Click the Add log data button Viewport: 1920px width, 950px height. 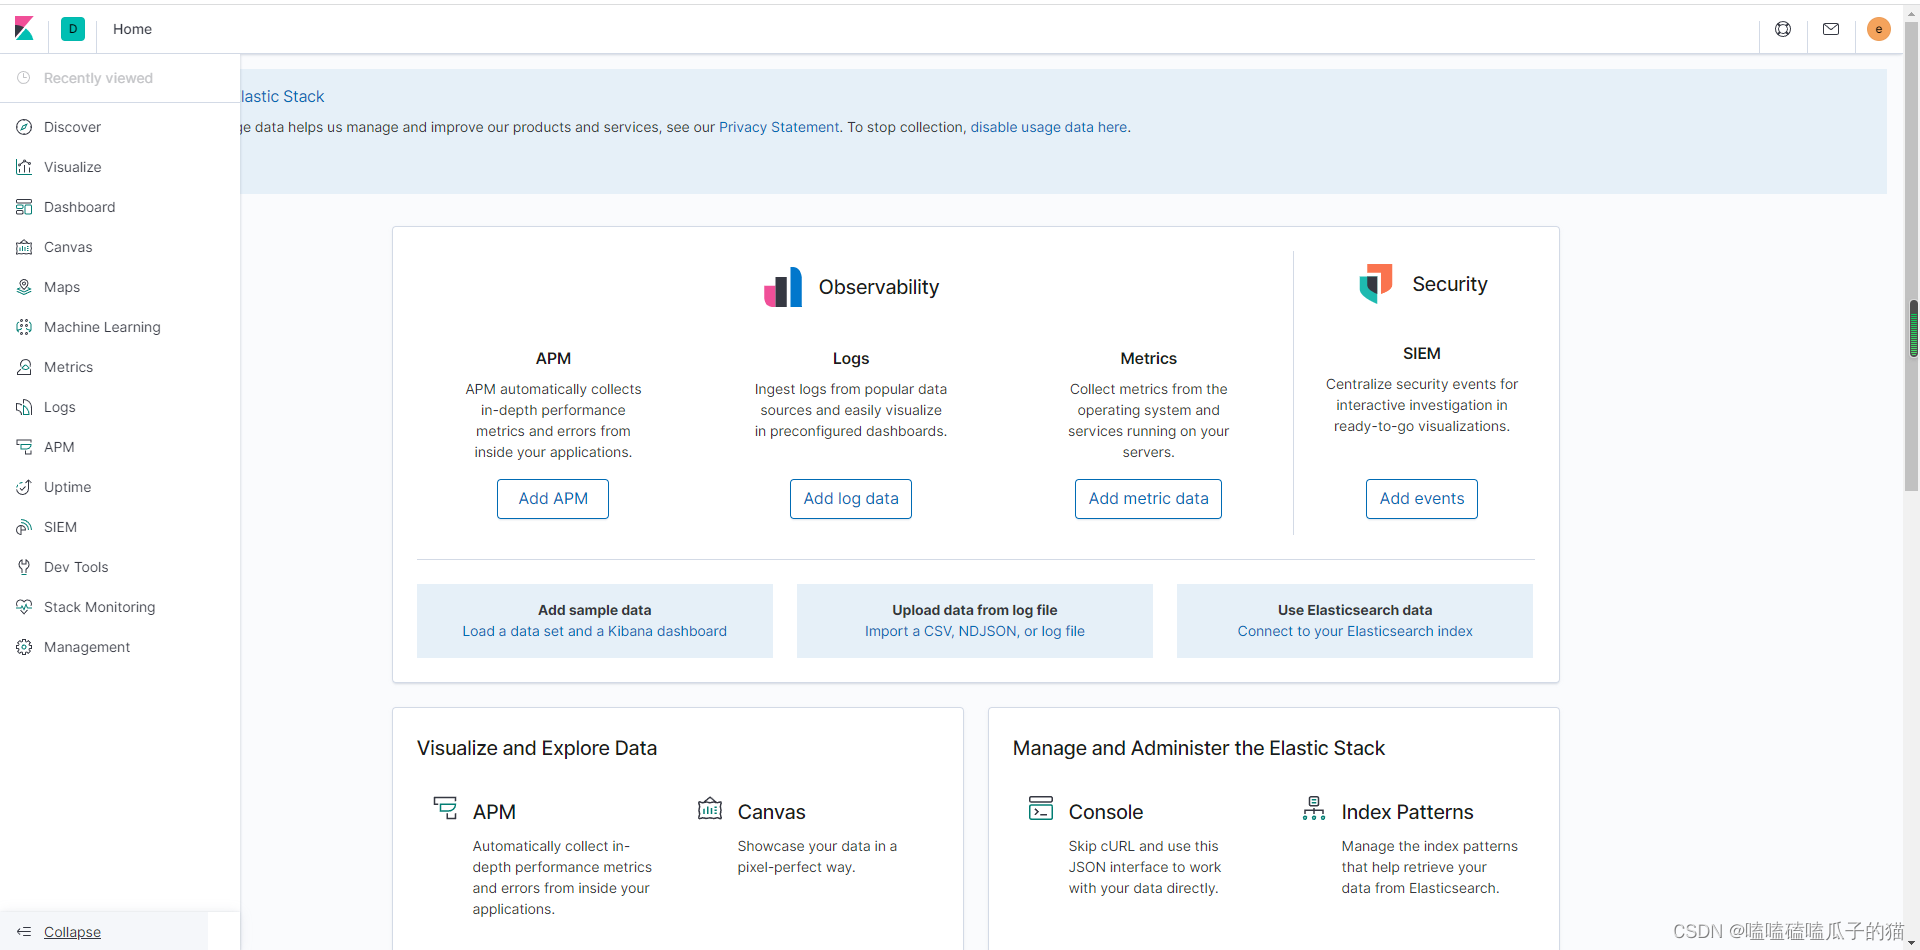(851, 499)
